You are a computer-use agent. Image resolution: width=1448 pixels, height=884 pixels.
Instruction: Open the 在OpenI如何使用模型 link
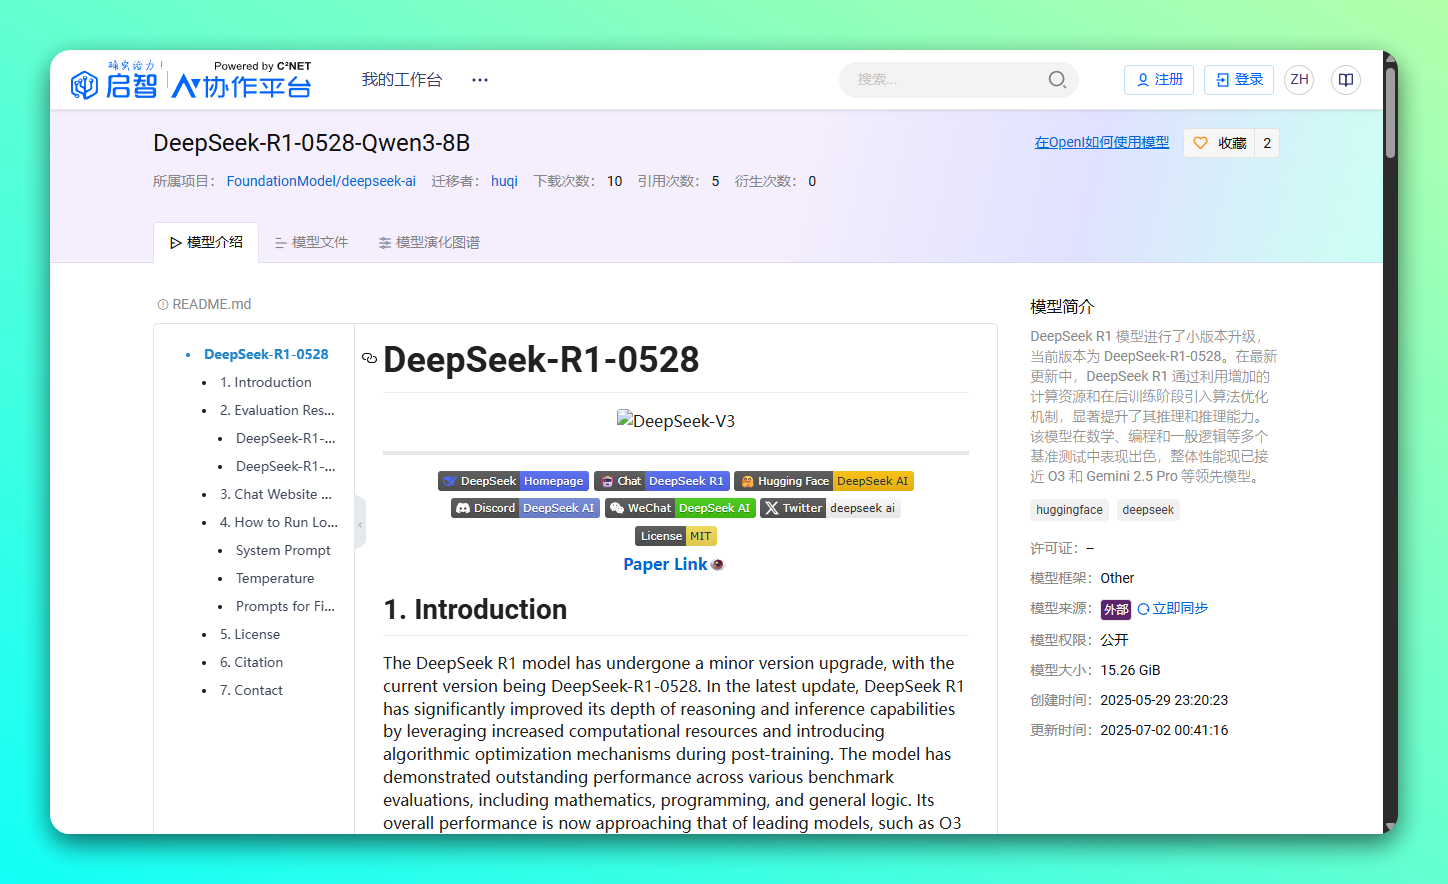click(1102, 142)
